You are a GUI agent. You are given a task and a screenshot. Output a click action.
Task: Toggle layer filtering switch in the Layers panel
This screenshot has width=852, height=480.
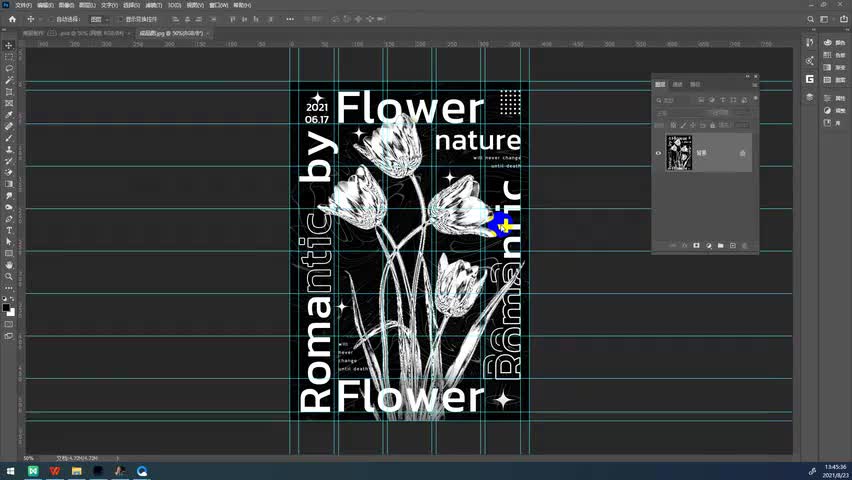coord(755,98)
